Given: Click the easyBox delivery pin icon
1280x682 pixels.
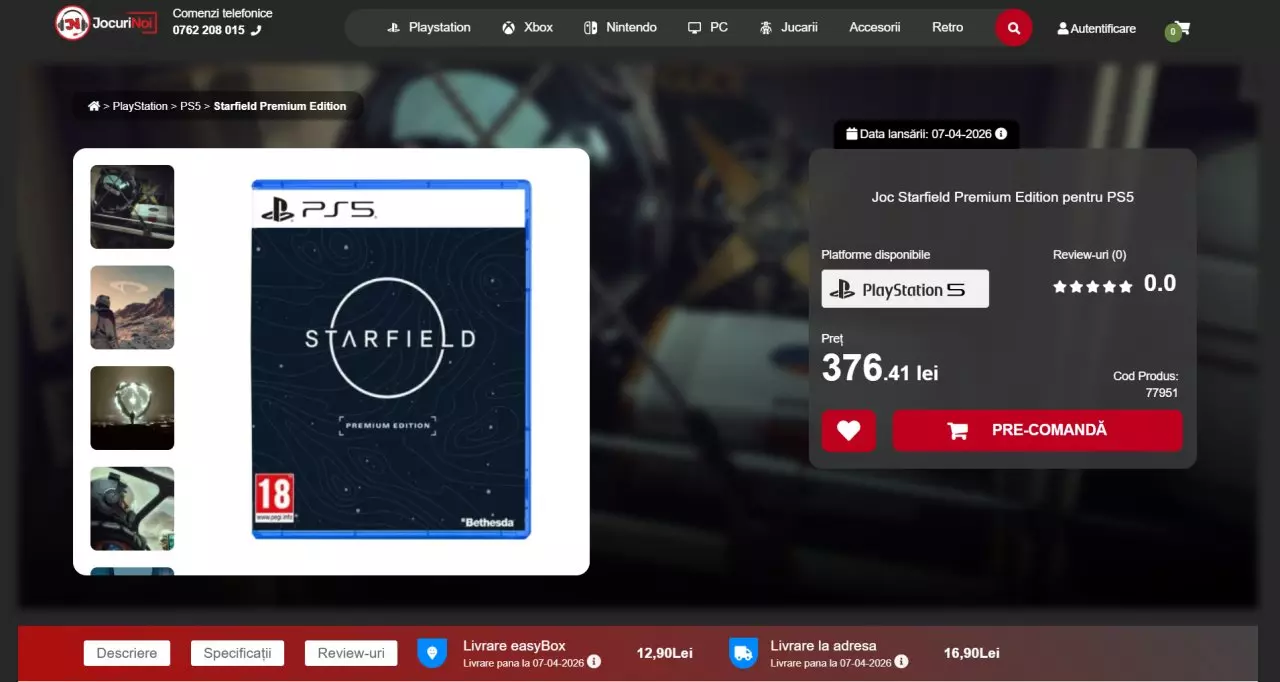Looking at the screenshot, I should coord(432,653).
